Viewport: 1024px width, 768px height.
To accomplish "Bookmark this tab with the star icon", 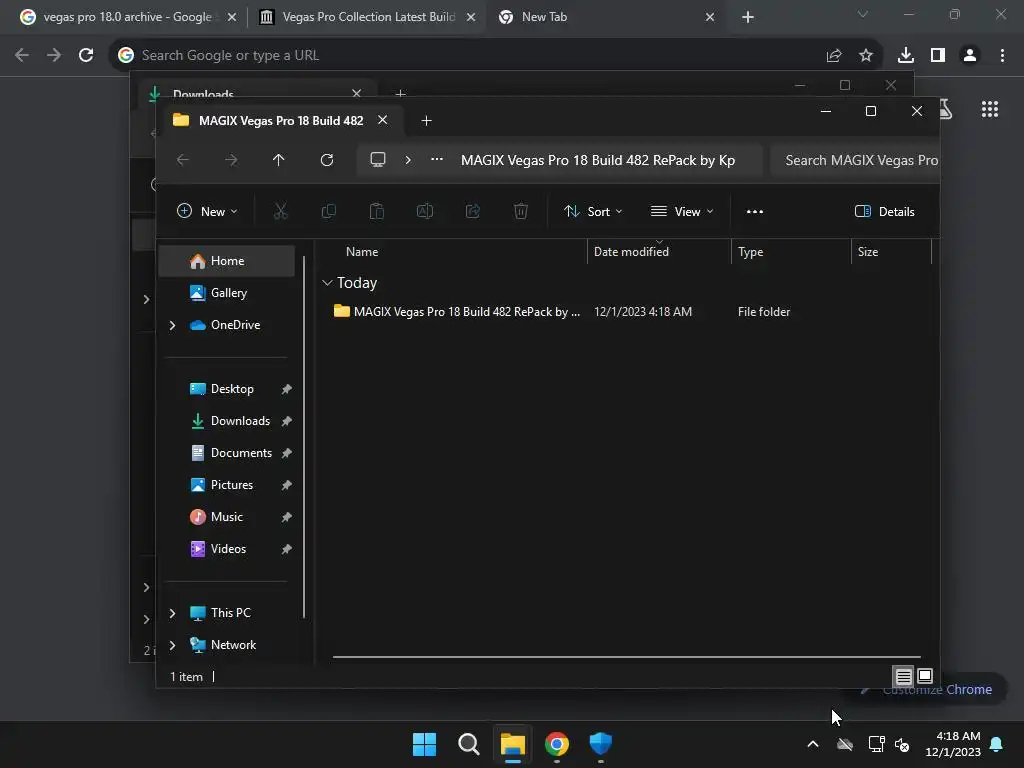I will point(866,56).
